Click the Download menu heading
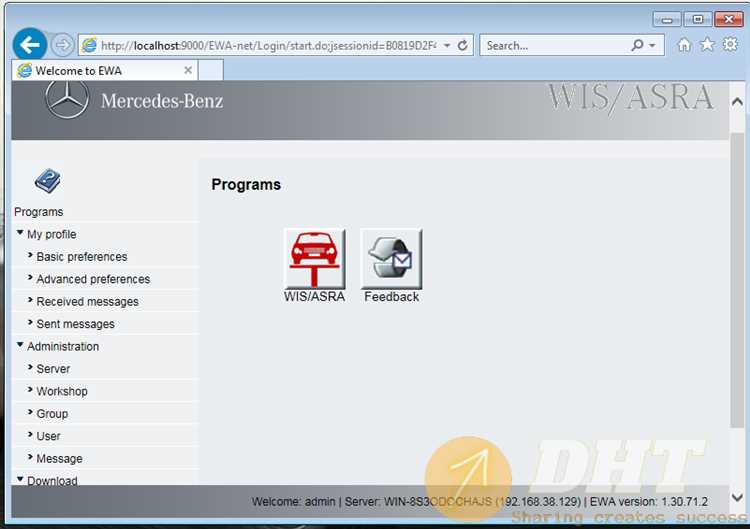The height and width of the screenshot is (529, 750). [x=52, y=480]
